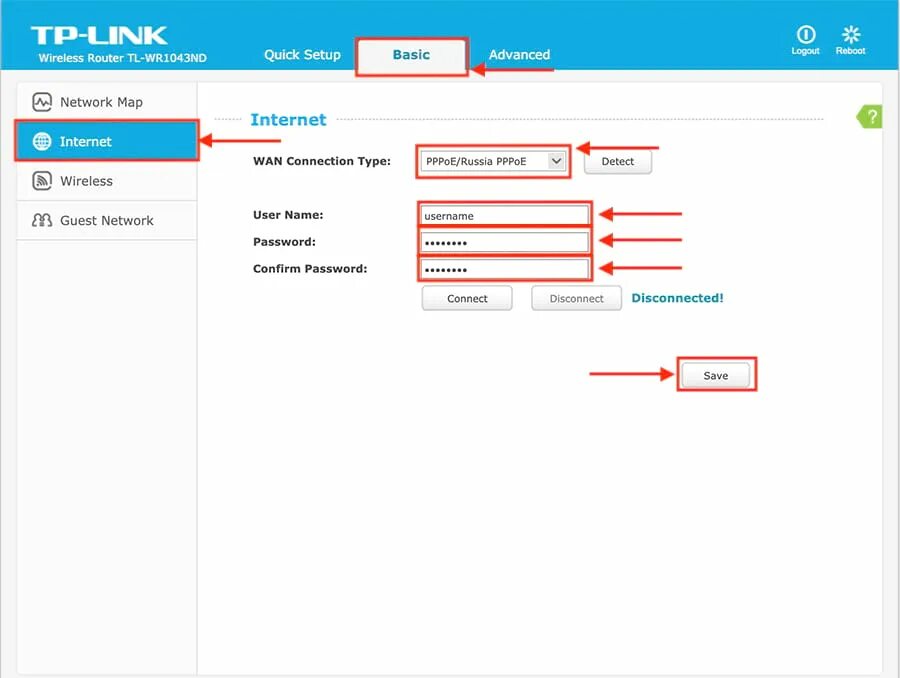Click the Save button
This screenshot has height=678, width=900.
pyautogui.click(x=716, y=375)
